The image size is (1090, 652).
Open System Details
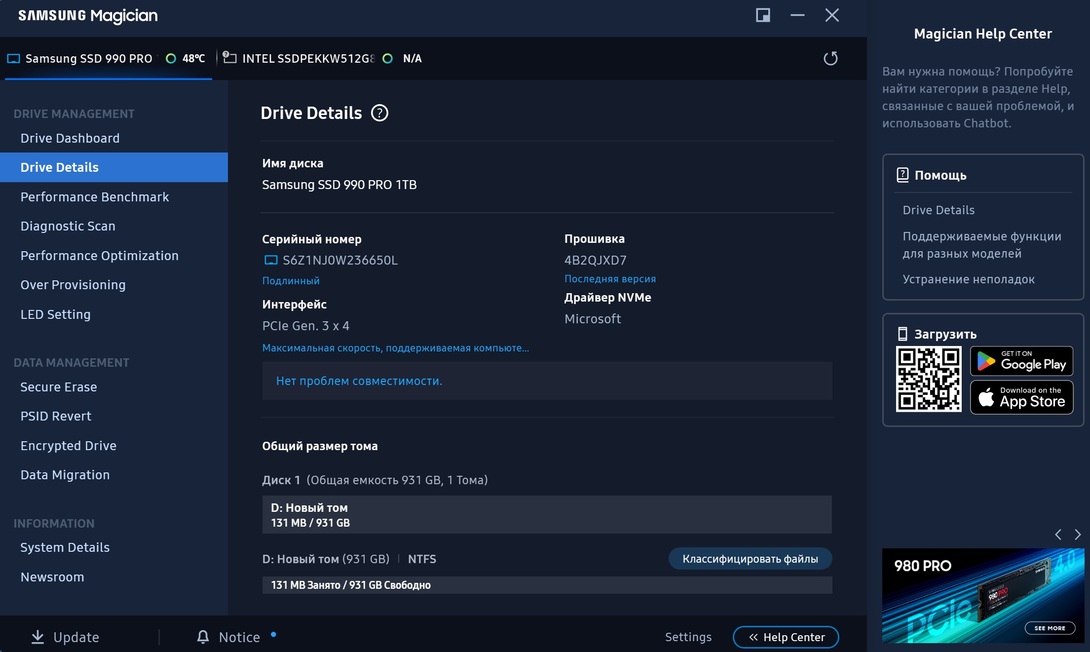click(x=65, y=548)
